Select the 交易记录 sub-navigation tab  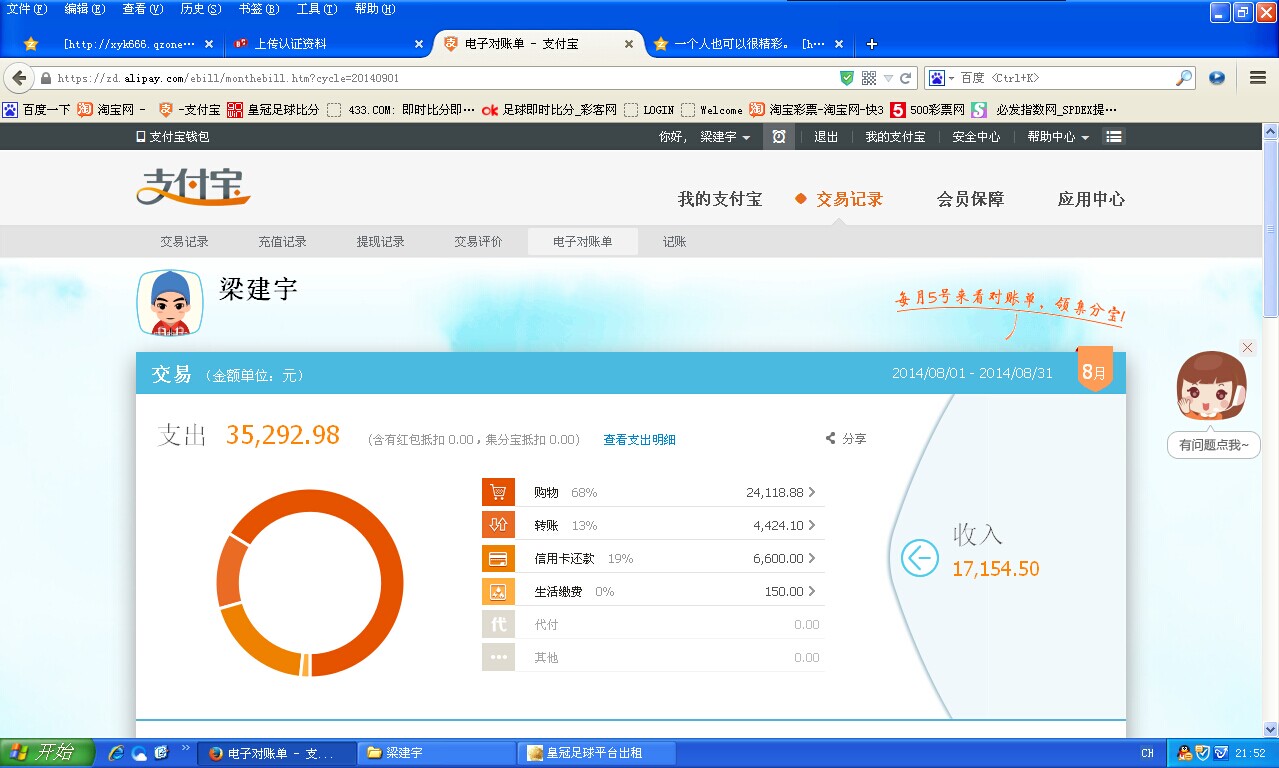click(185, 242)
